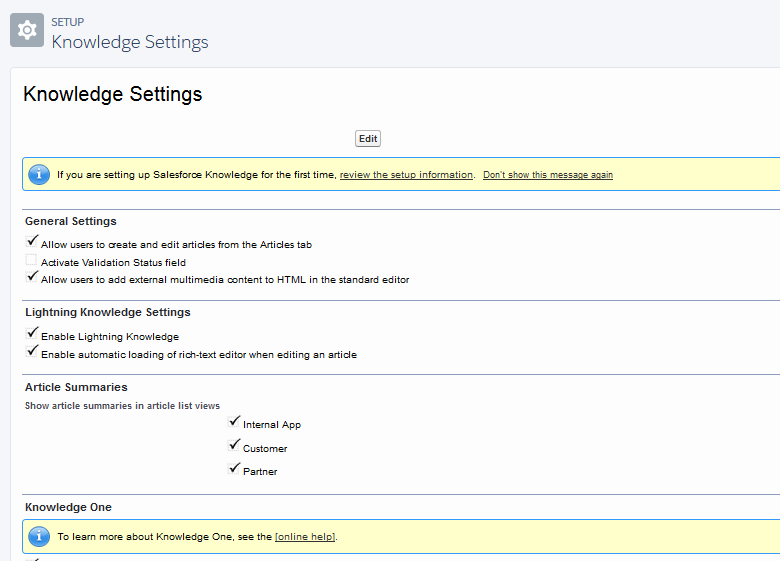Click info icon beside first-time setup message
The width and height of the screenshot is (780, 561).
39,174
